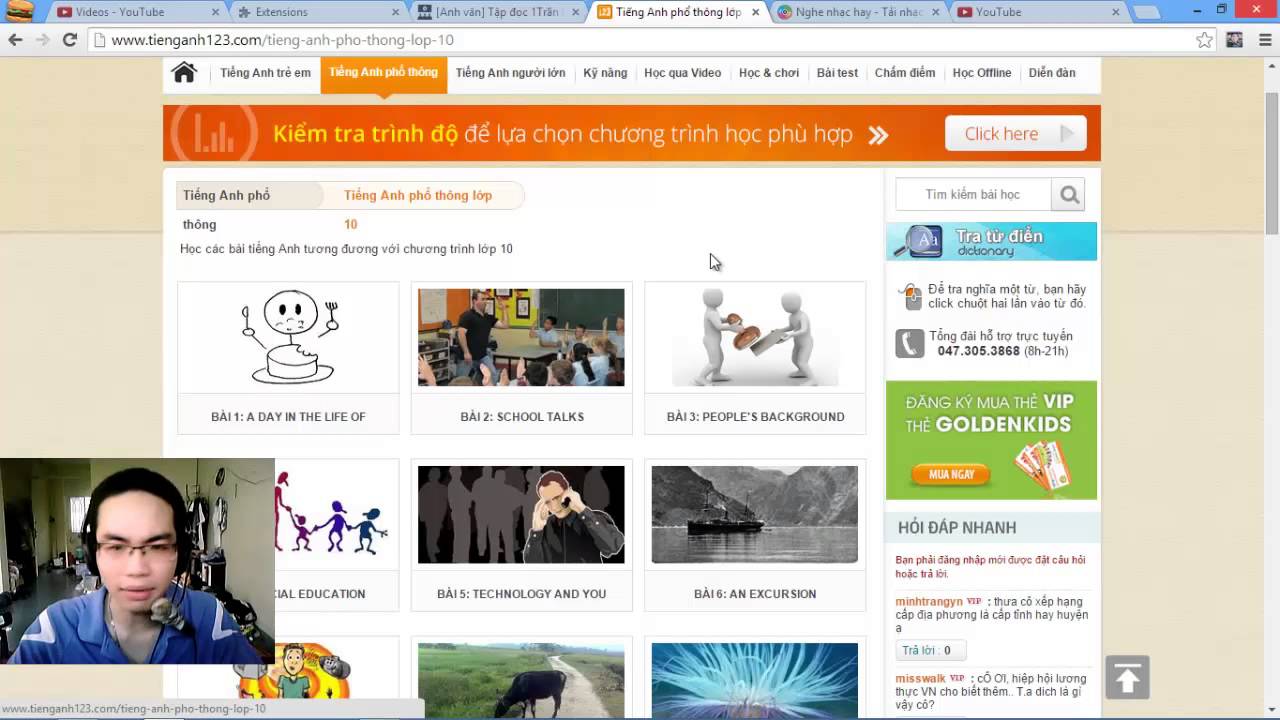Open the Học qua Video menu
Image resolution: width=1280 pixels, height=720 pixels.
click(x=683, y=73)
